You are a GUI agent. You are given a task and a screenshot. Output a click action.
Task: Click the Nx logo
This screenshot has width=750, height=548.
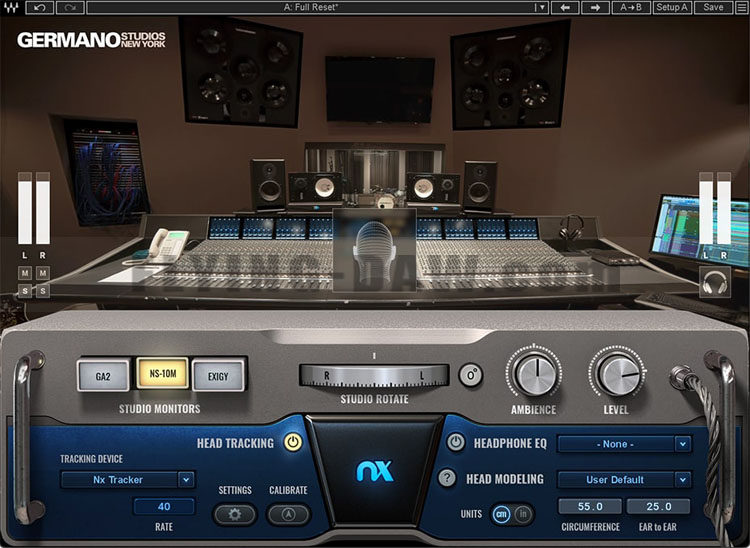tap(375, 471)
